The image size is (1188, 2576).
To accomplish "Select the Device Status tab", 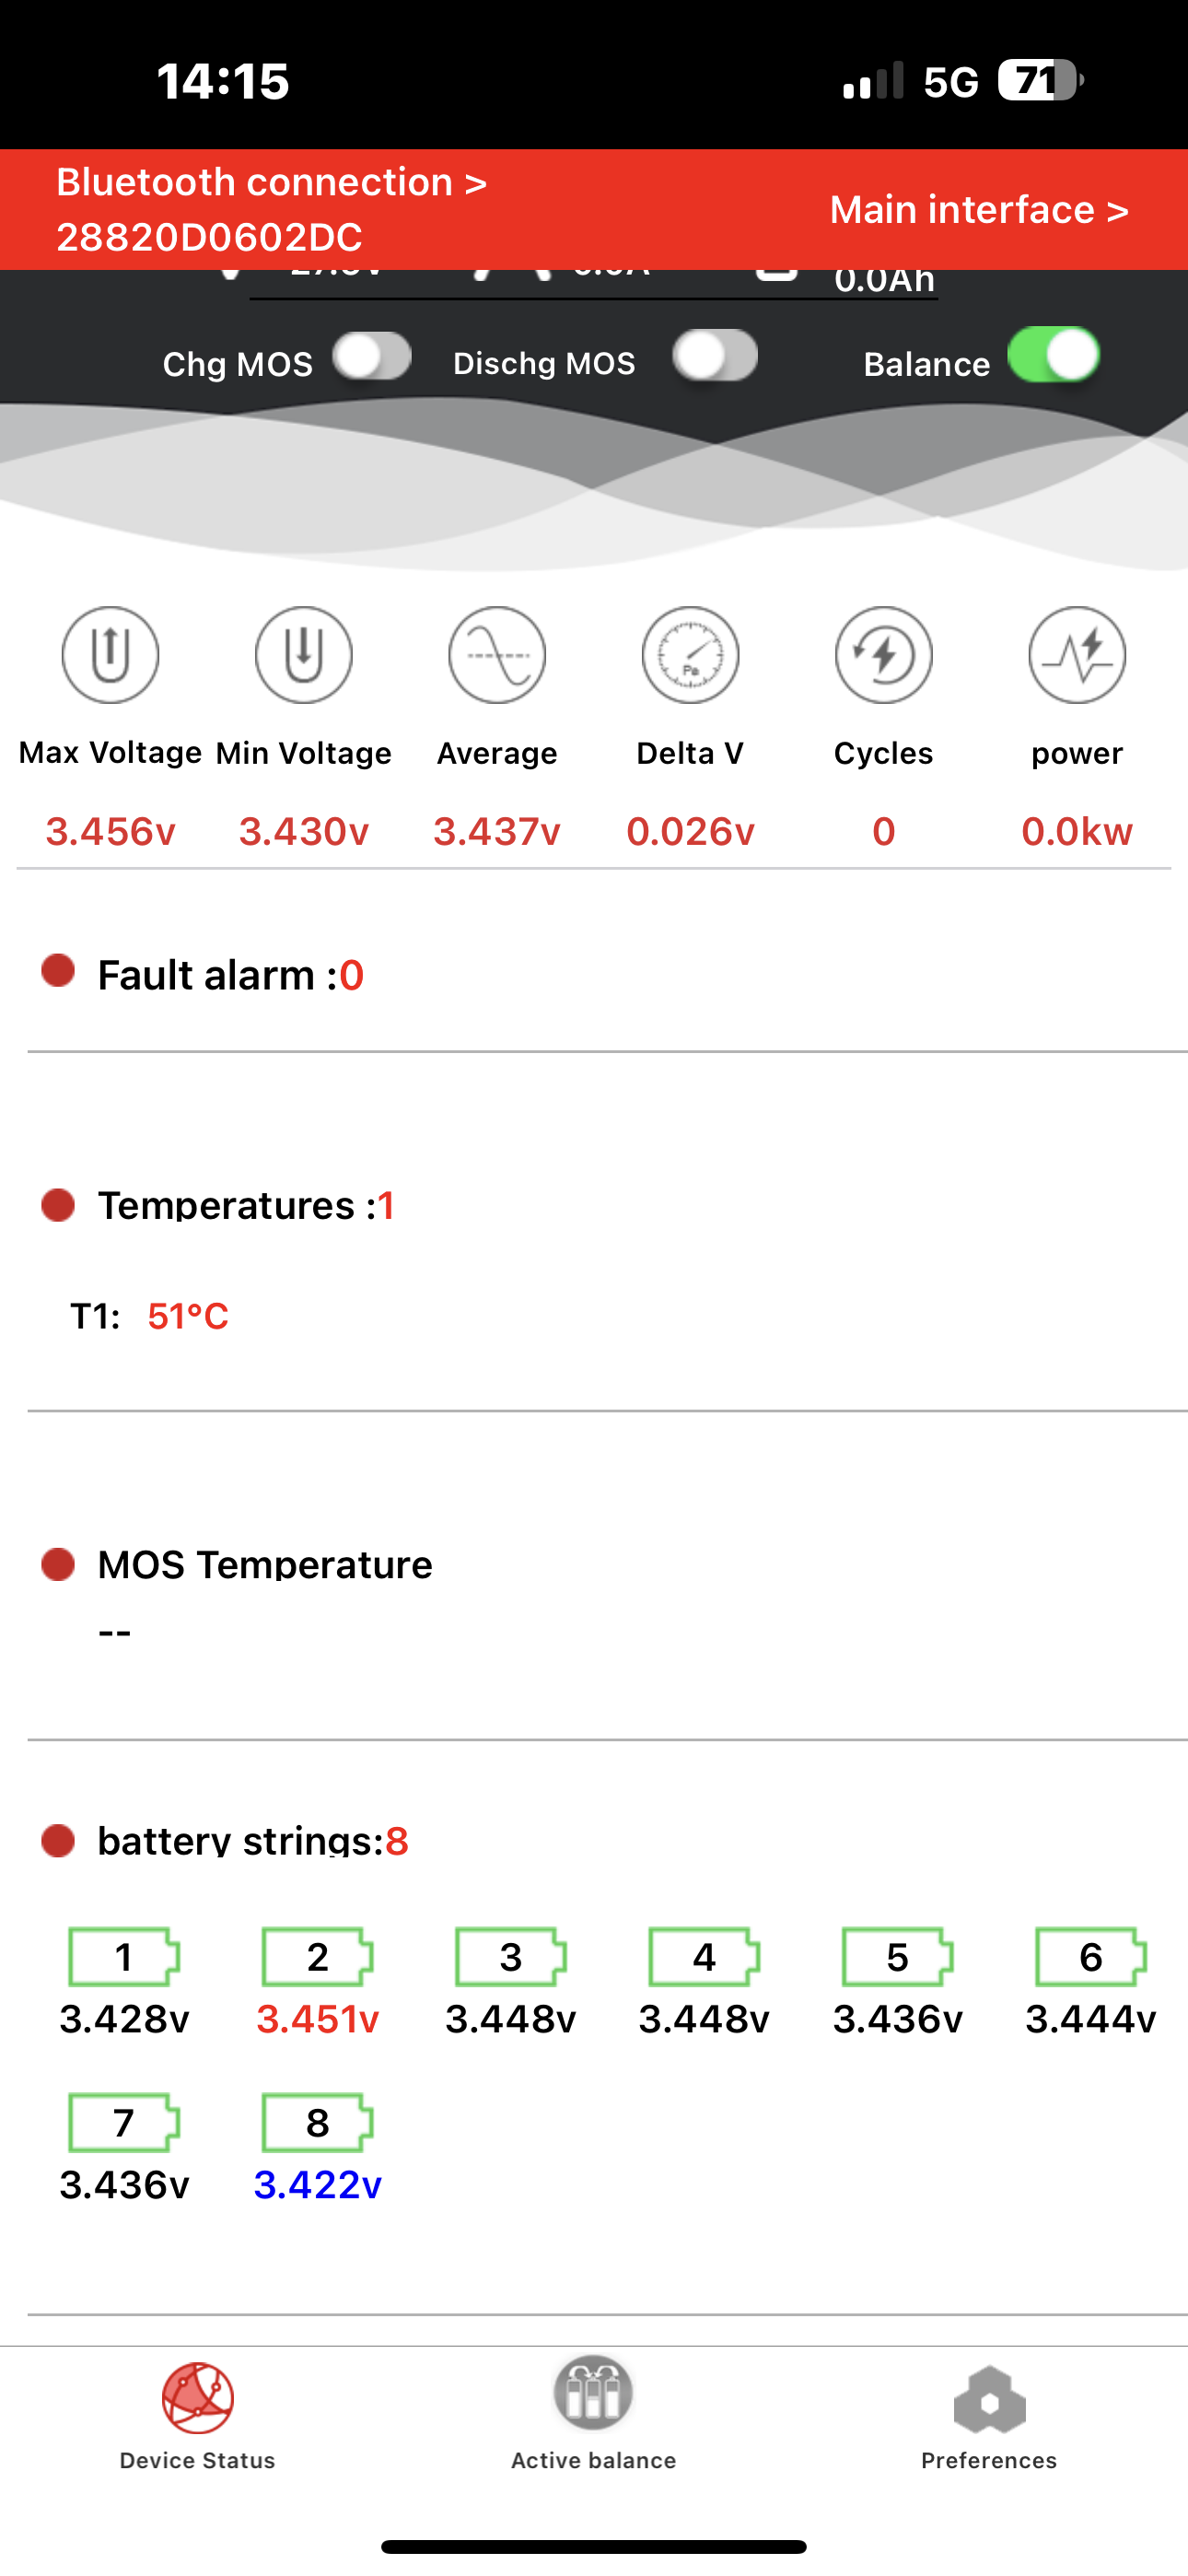I will point(198,2414).
